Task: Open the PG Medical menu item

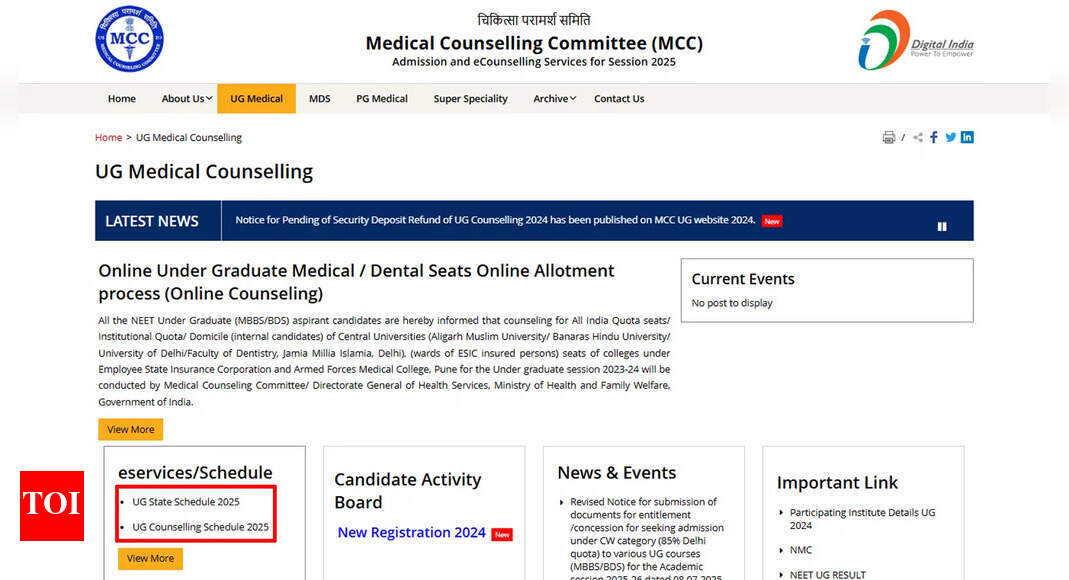Action: coord(382,99)
